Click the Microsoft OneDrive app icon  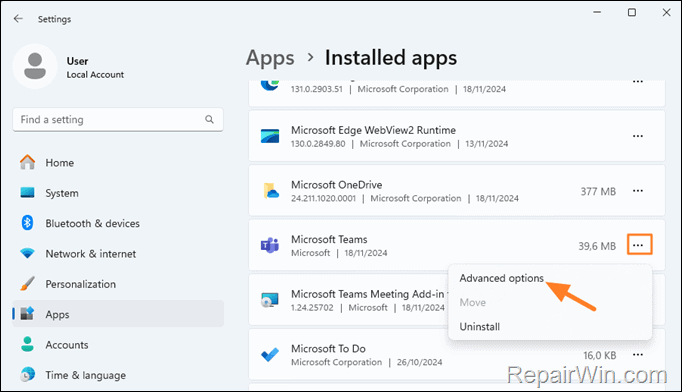pos(271,191)
